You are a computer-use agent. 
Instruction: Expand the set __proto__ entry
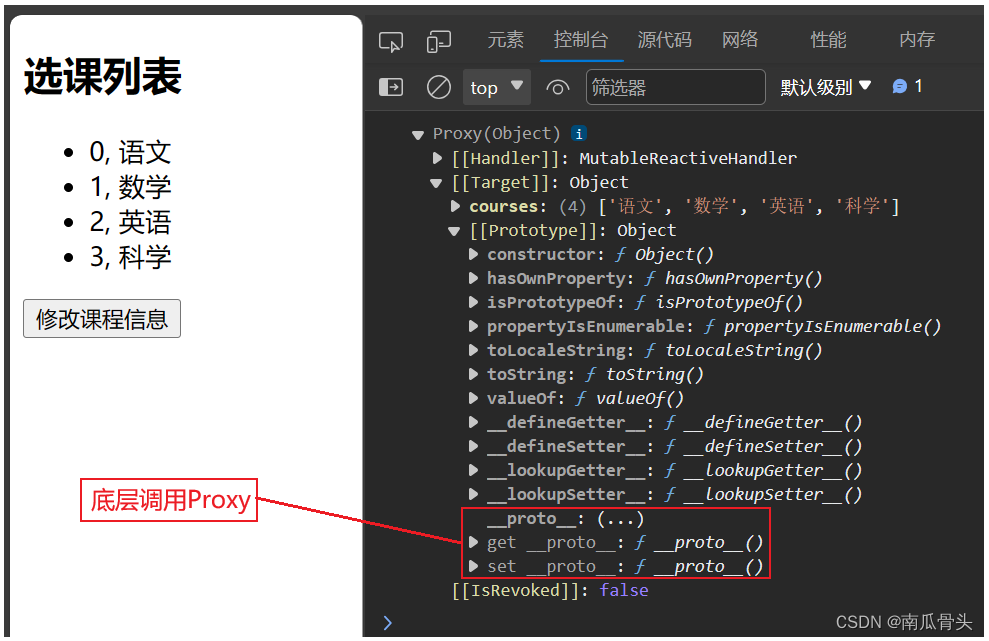(x=472, y=566)
